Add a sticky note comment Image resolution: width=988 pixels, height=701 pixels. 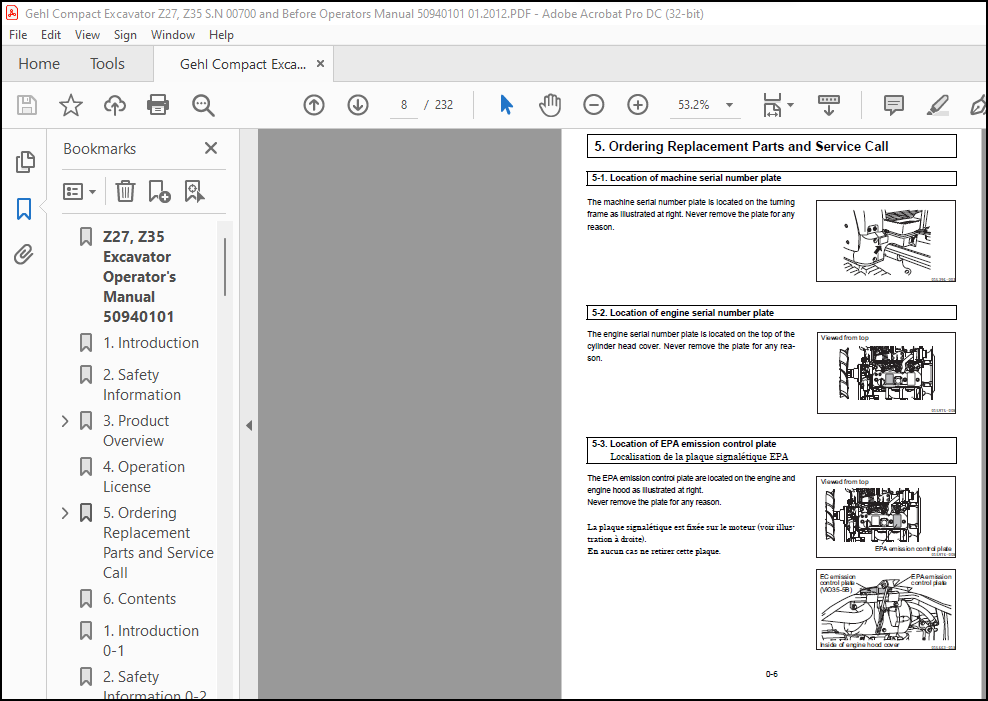coord(893,105)
